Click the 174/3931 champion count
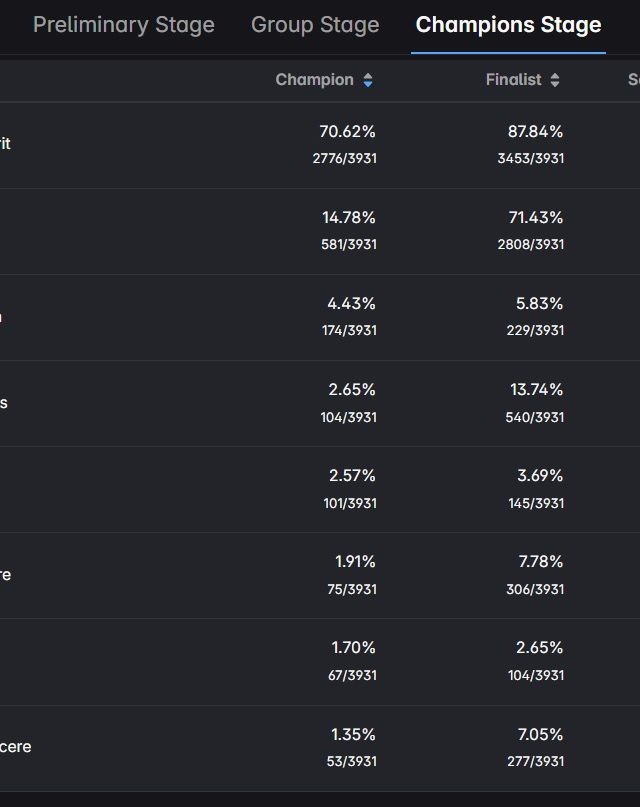 click(x=349, y=330)
